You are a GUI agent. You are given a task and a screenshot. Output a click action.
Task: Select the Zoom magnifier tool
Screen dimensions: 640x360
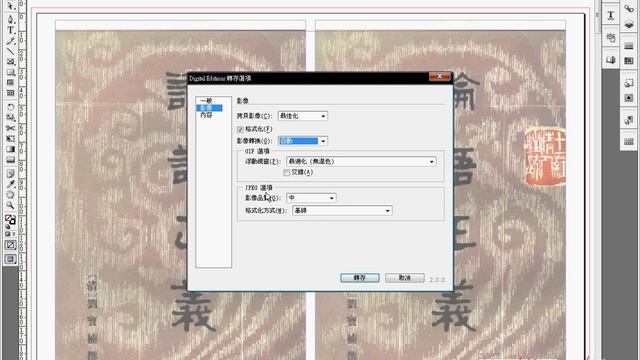click(x=10, y=205)
